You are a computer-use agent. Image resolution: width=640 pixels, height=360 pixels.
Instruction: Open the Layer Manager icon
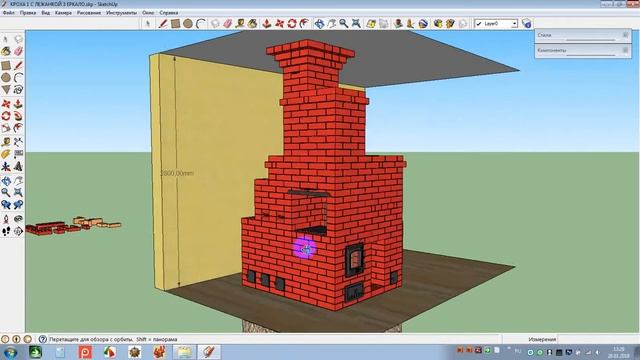click(527, 24)
